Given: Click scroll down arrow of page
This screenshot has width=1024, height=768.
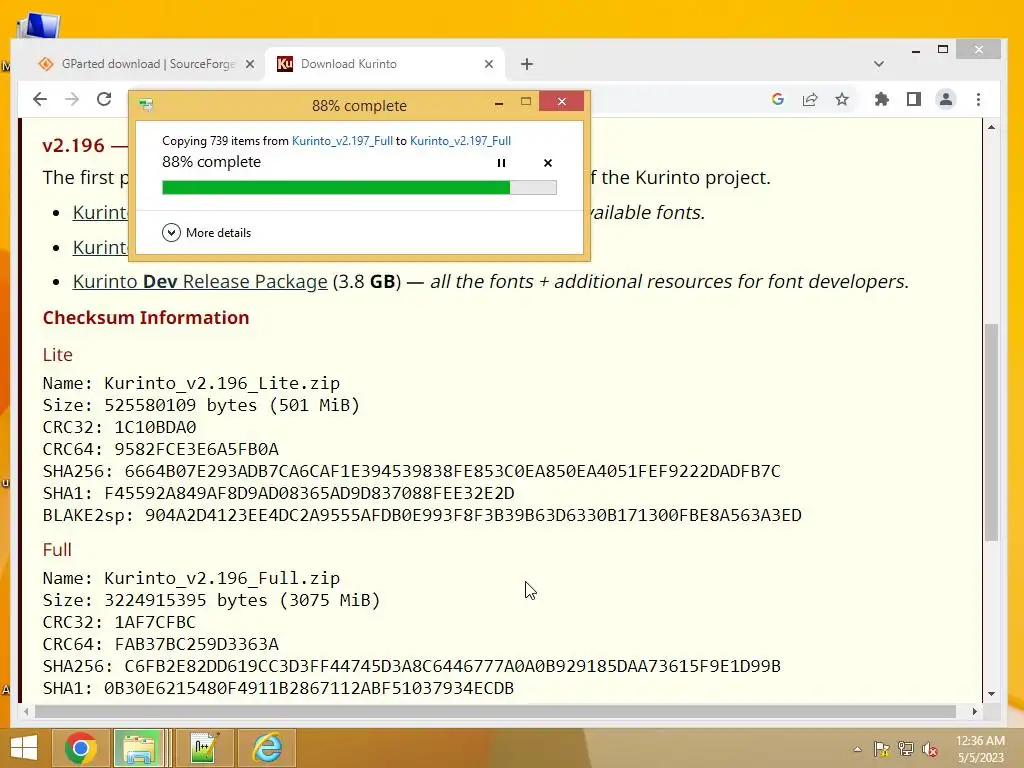Looking at the screenshot, I should coord(991,694).
